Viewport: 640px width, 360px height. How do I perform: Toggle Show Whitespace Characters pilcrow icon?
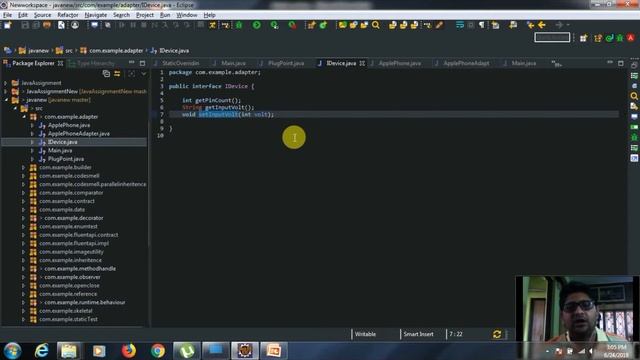click(482, 25)
